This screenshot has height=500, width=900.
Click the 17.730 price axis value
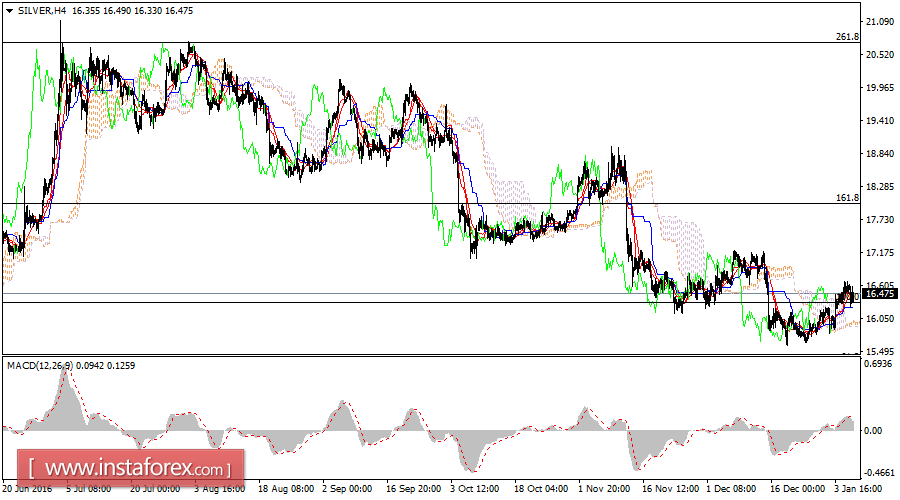[x=880, y=219]
